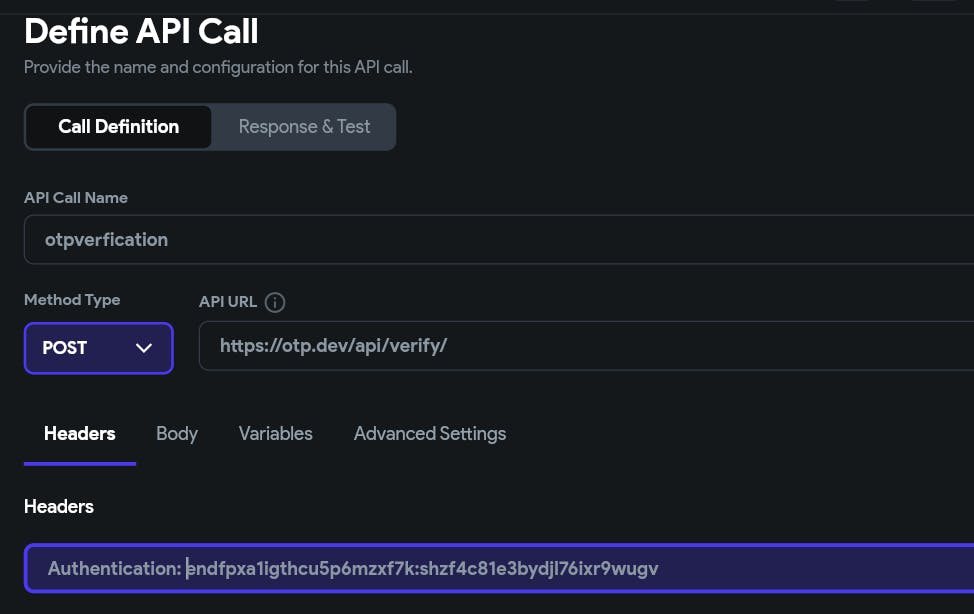
Task: Click the Define API Call heading
Action: 141,32
